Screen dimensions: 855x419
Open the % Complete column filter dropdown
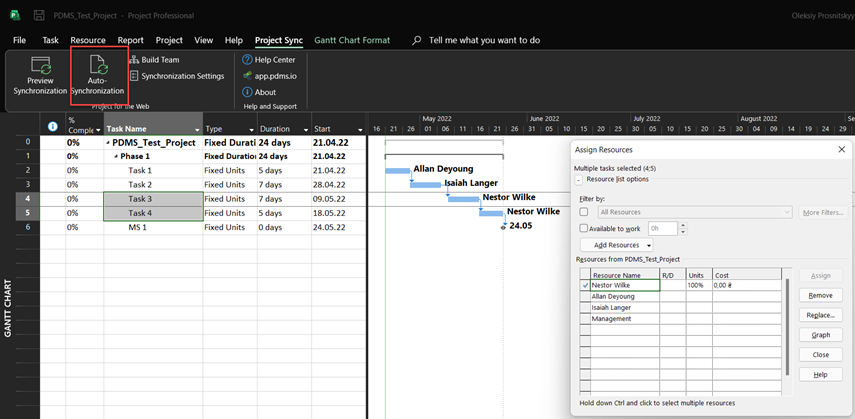point(98,130)
